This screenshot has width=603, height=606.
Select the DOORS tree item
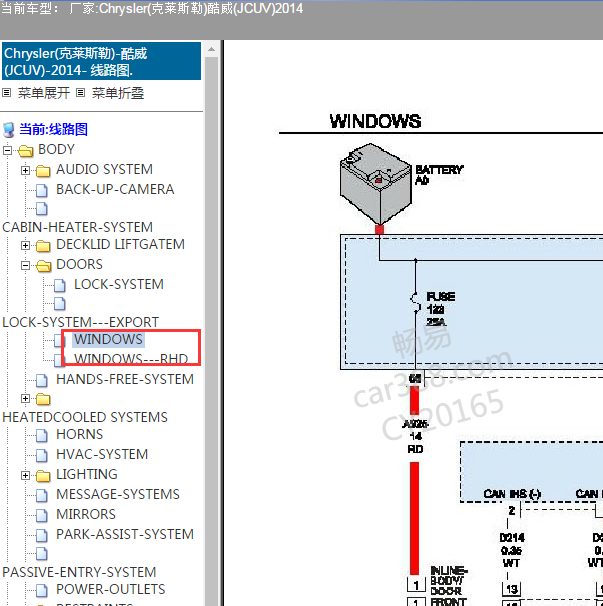pos(79,264)
